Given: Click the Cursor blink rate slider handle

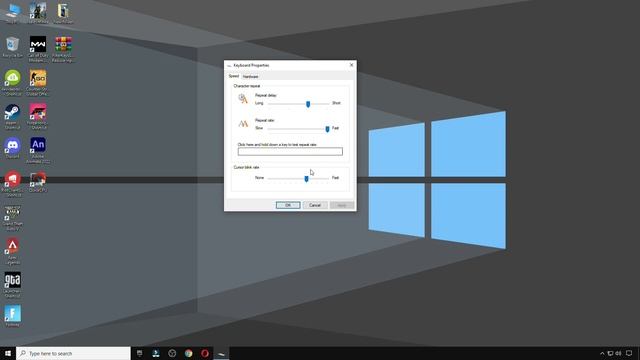Looking at the screenshot, I should tap(306, 179).
